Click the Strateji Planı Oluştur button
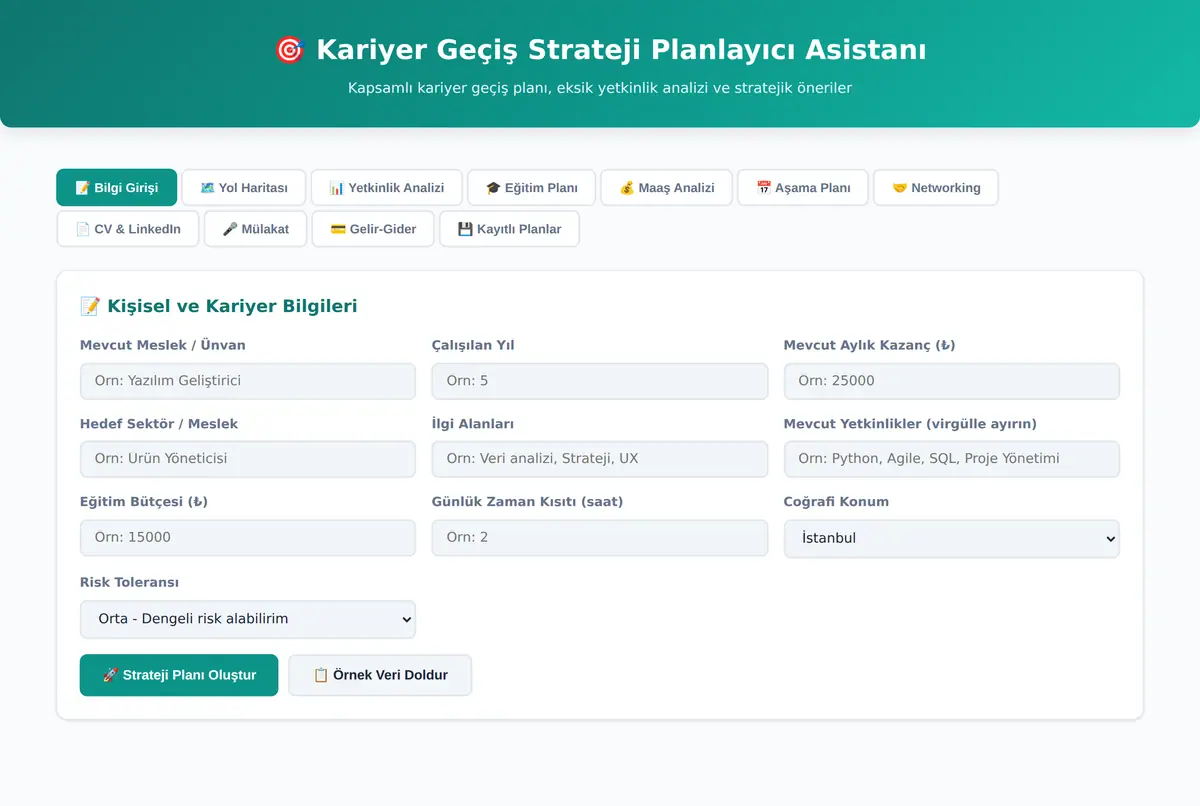 click(179, 675)
